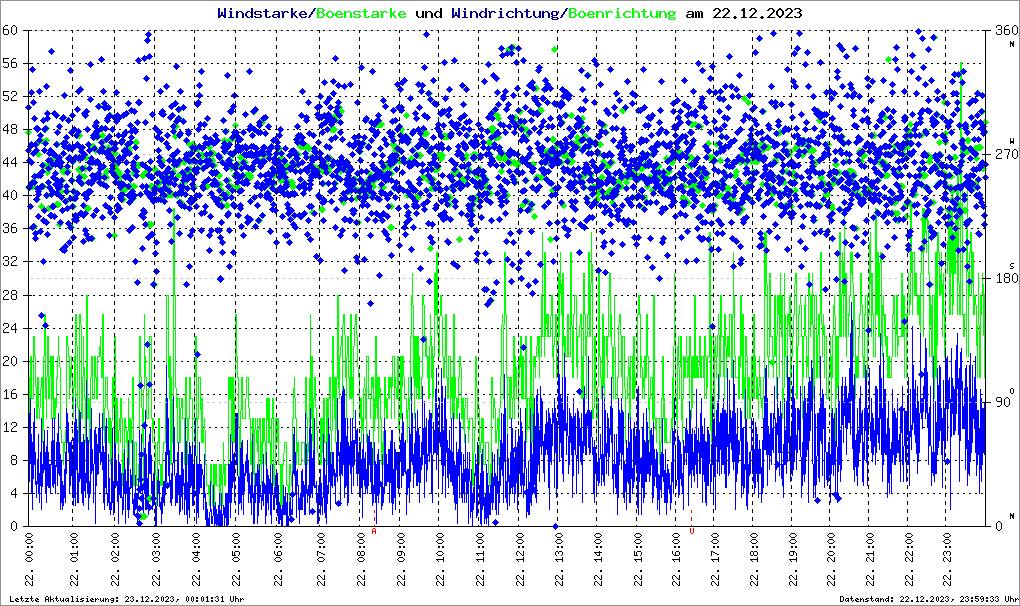This screenshot has height=606, width=1020.
Task: Click the red sunrise marker 'A'
Action: pyautogui.click(x=374, y=532)
